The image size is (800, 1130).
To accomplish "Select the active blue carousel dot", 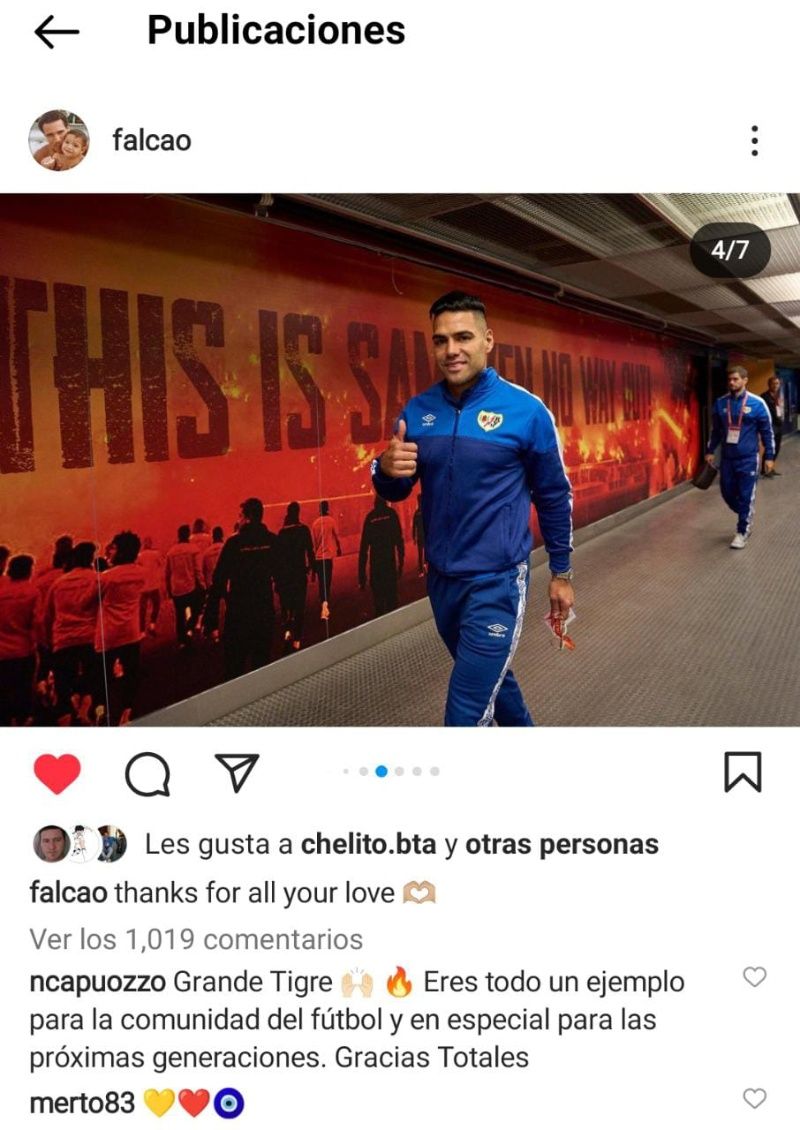I will point(381,771).
